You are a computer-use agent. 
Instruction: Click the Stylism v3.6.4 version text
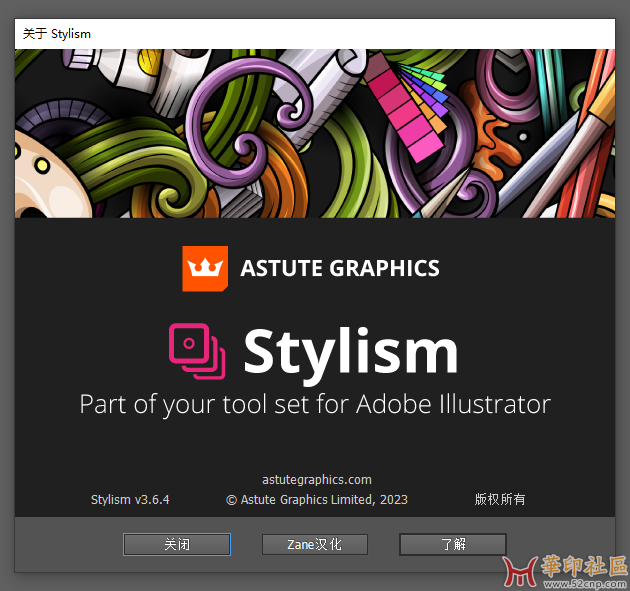(130, 499)
